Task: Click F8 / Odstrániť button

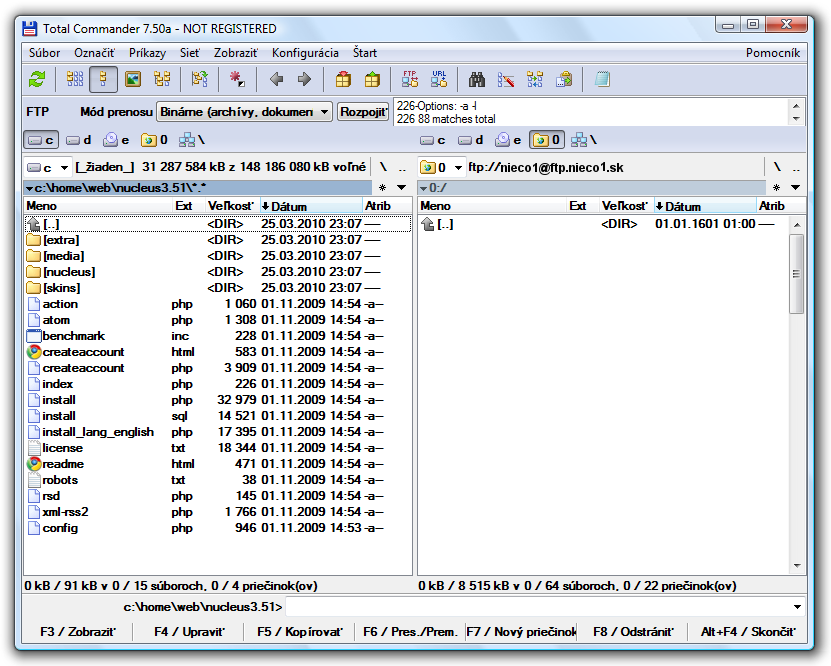Action: [633, 632]
